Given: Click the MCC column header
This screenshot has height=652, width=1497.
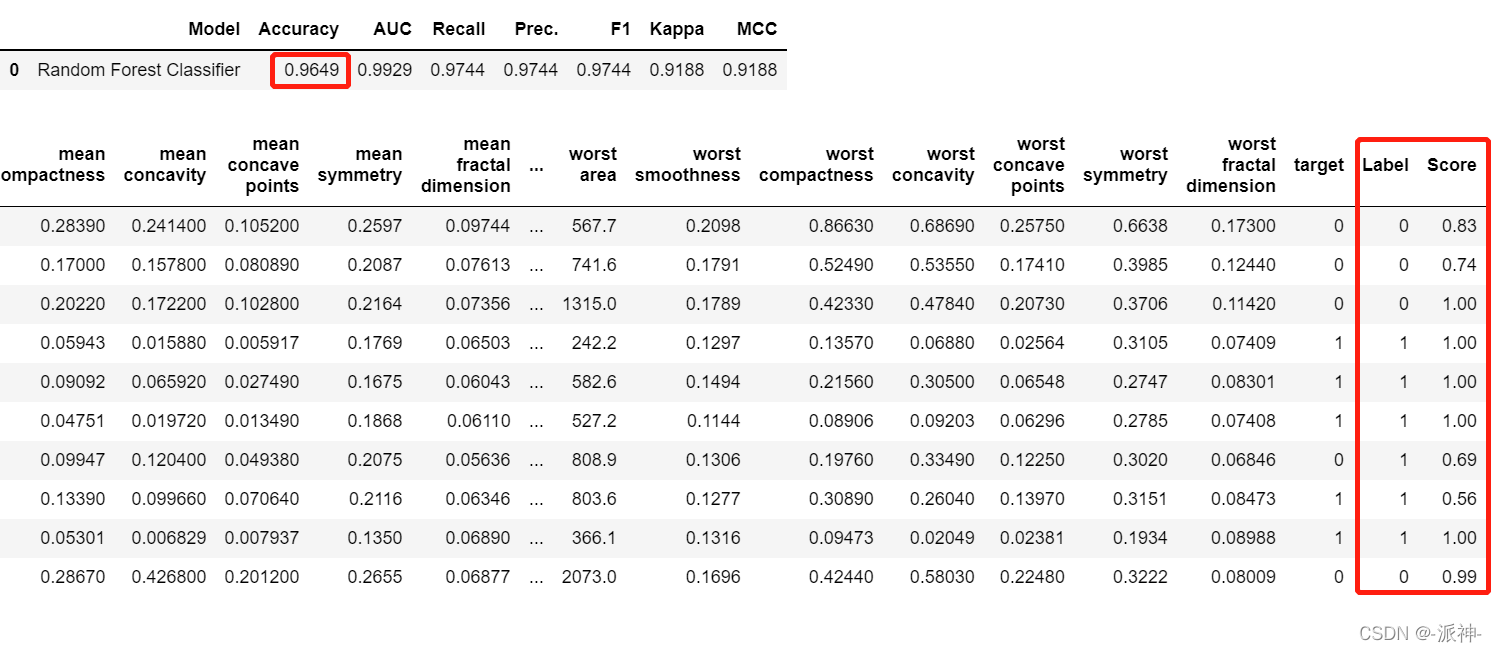Looking at the screenshot, I should (756, 29).
